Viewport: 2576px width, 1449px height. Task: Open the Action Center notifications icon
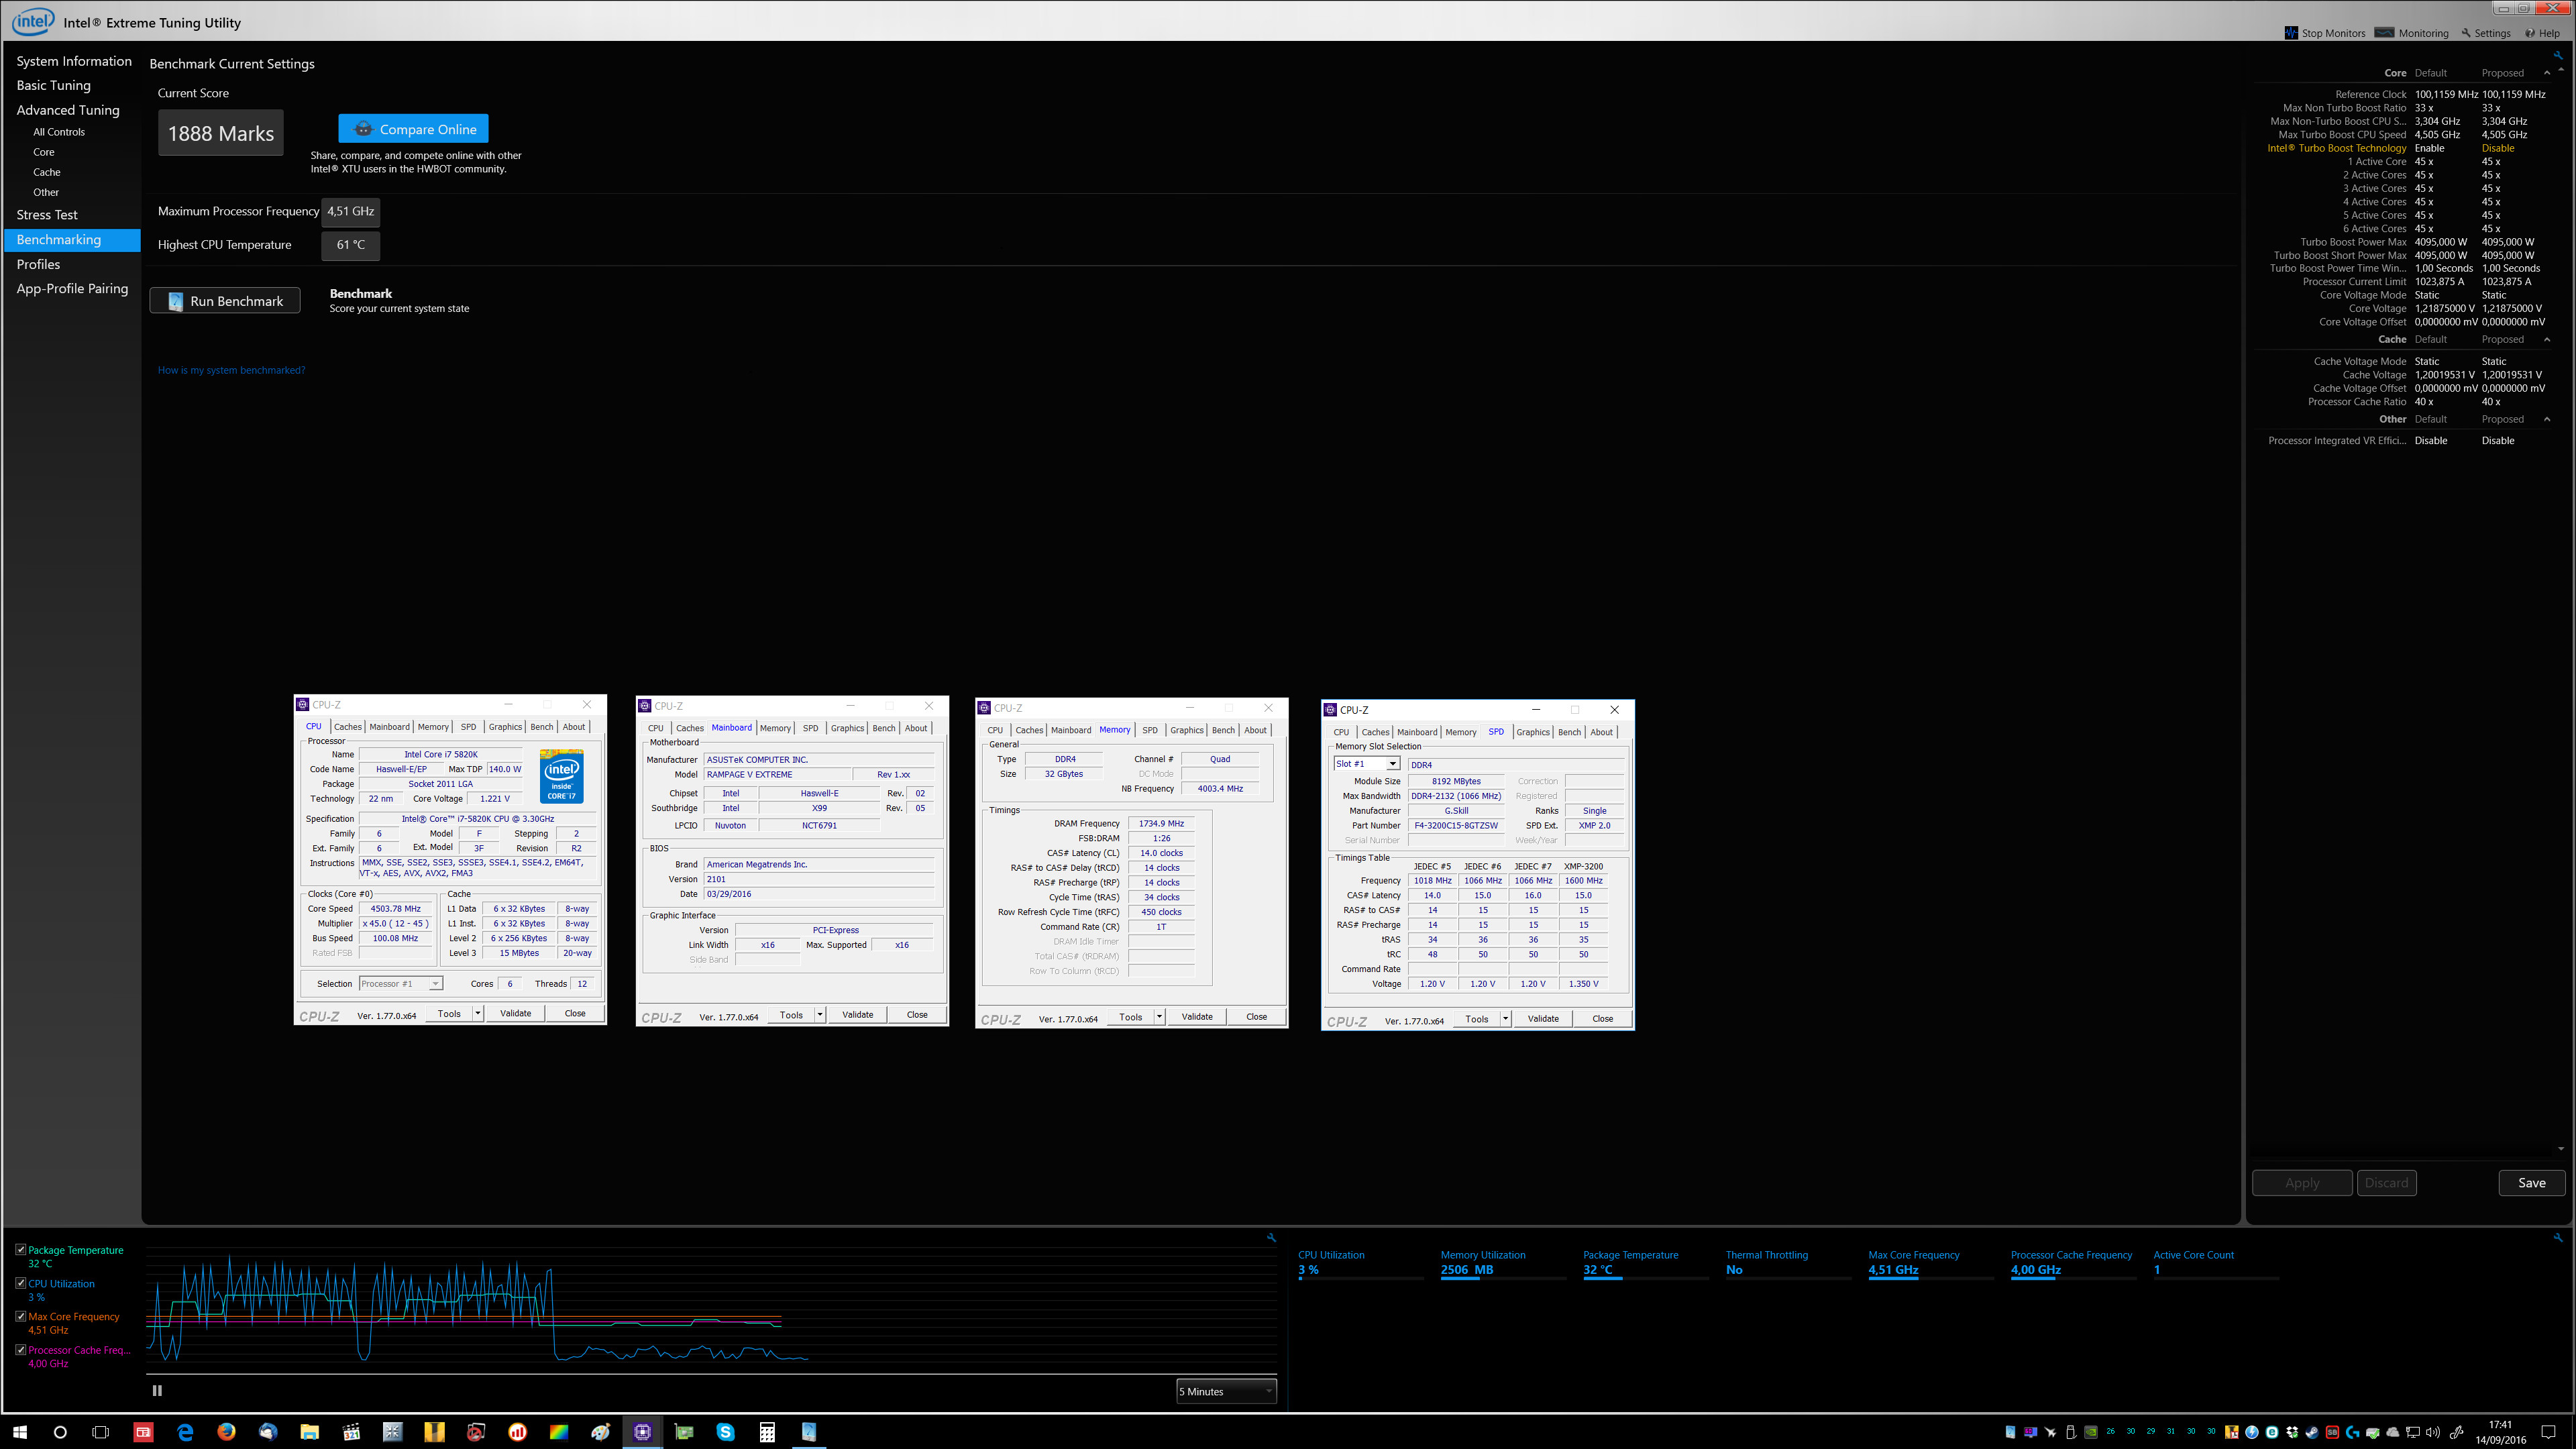tap(2548, 1432)
